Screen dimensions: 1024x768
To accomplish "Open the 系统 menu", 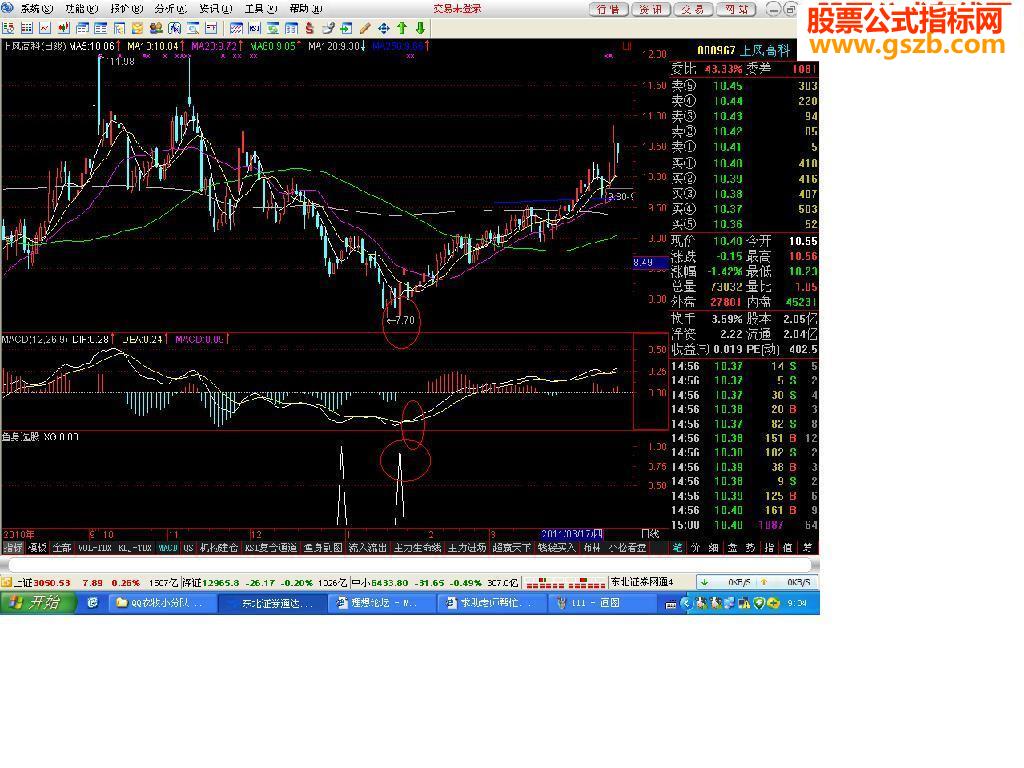I will click(x=37, y=8).
